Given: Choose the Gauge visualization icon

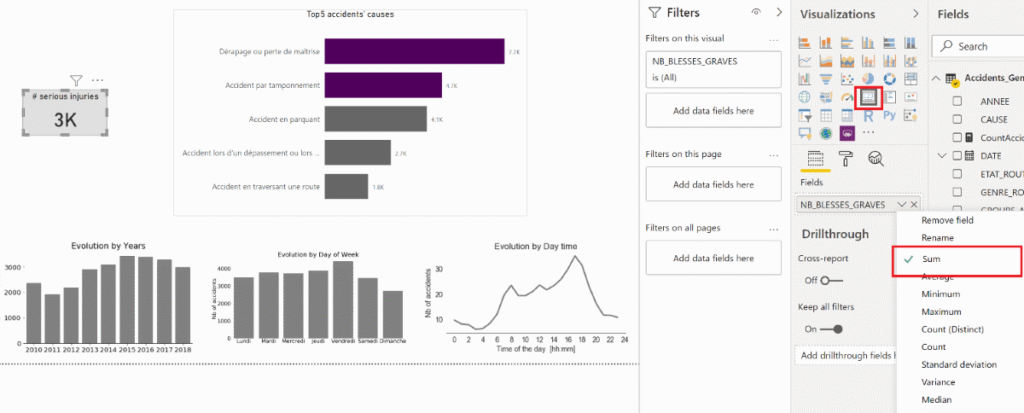Looking at the screenshot, I should point(848,97).
